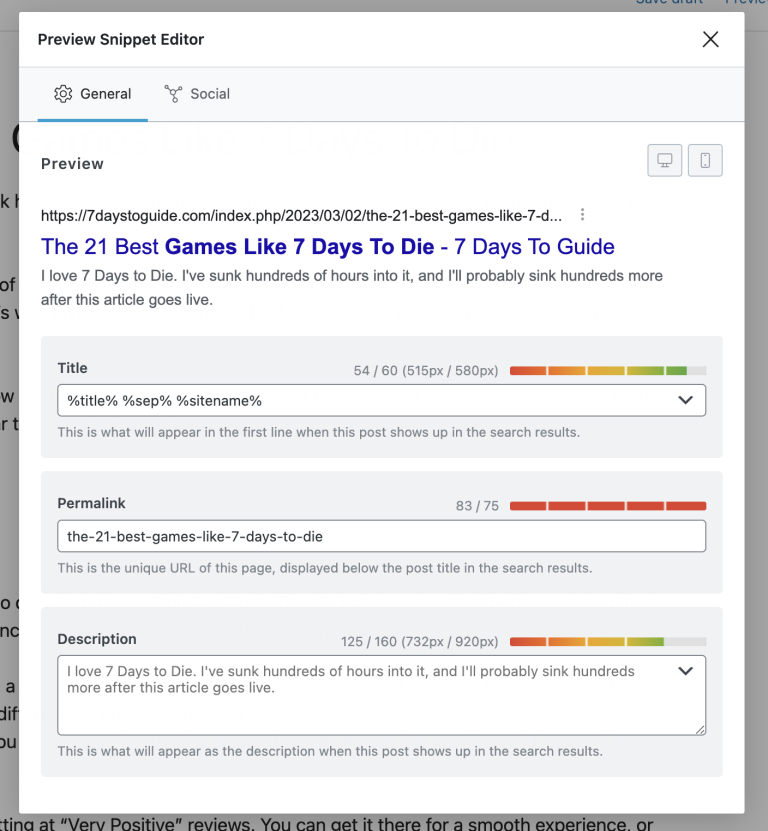
Task: Expand the Description variables dropdown
Action: click(685, 671)
